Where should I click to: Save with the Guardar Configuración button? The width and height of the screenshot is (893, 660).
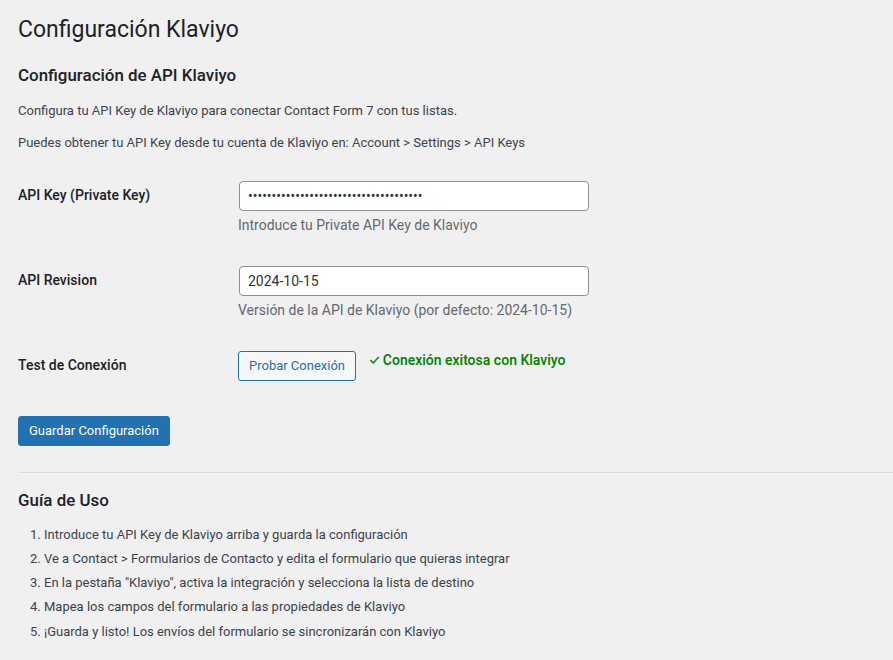(x=94, y=431)
